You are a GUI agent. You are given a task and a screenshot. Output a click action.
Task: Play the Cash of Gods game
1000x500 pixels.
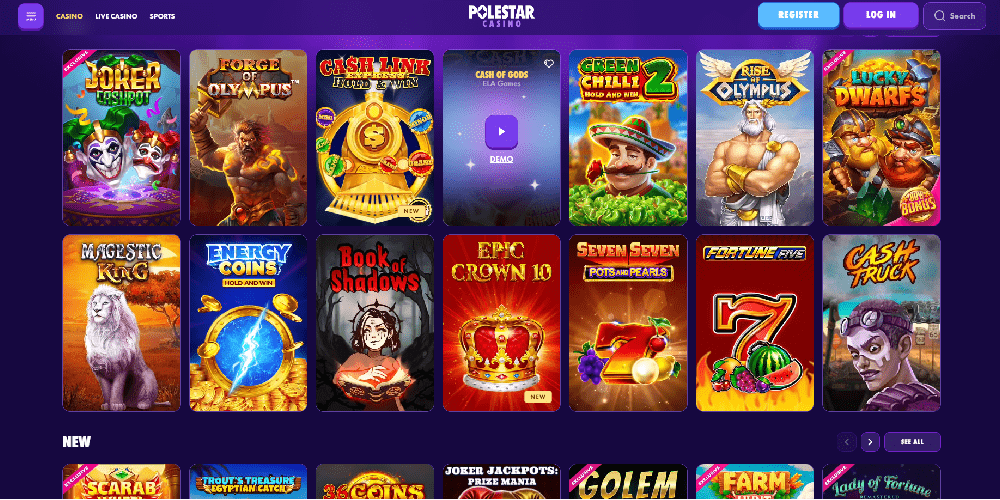point(501,131)
